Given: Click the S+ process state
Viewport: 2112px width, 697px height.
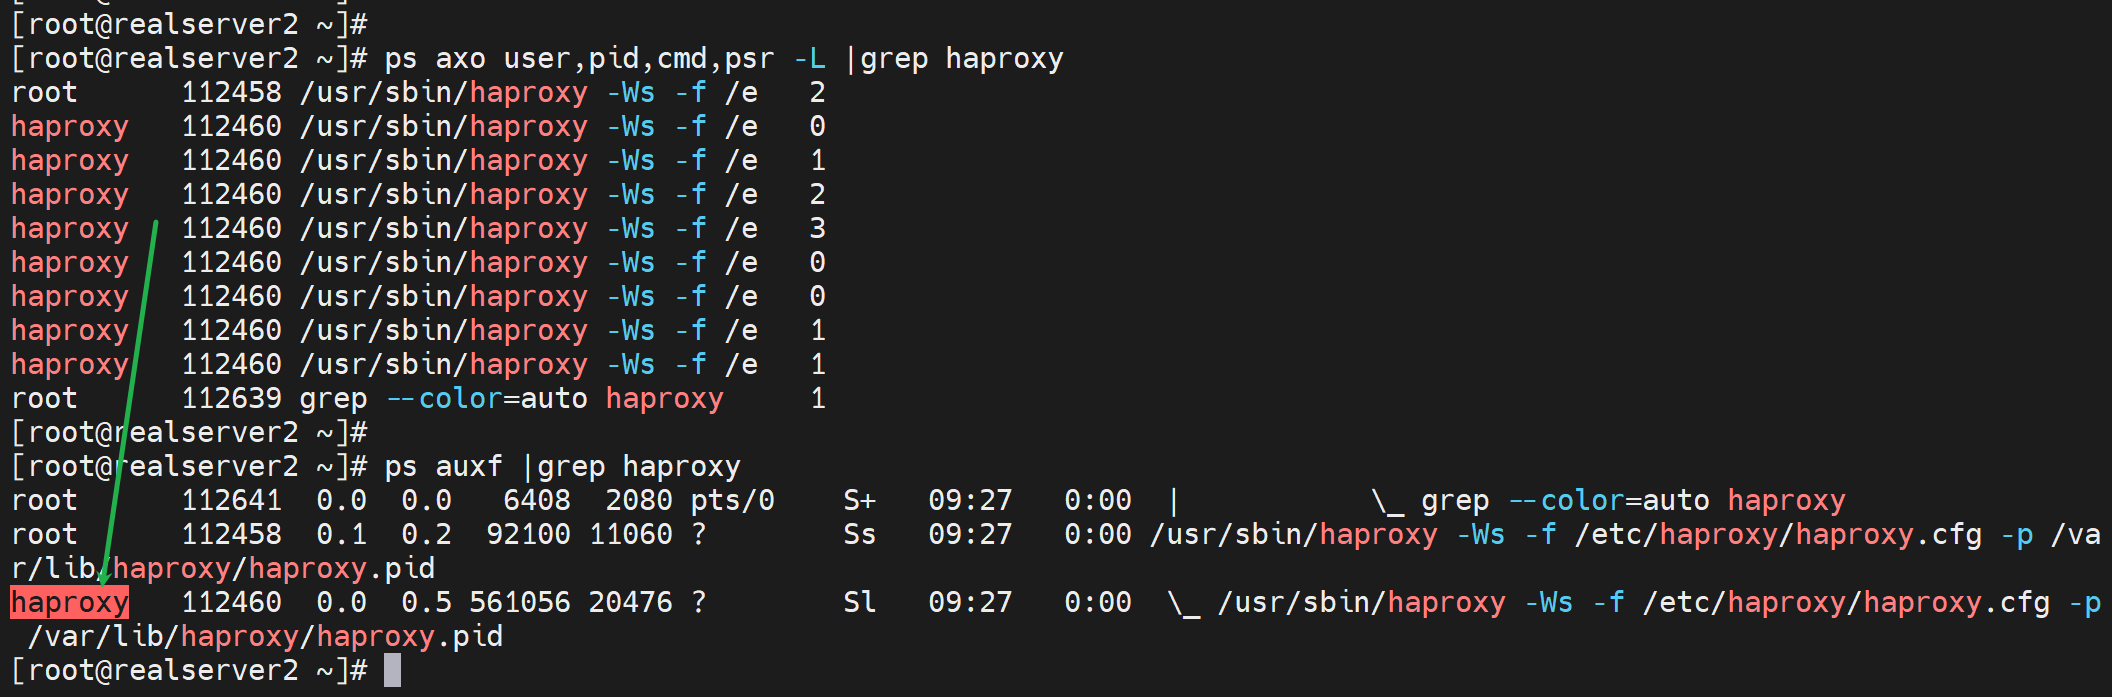Looking at the screenshot, I should tap(859, 501).
